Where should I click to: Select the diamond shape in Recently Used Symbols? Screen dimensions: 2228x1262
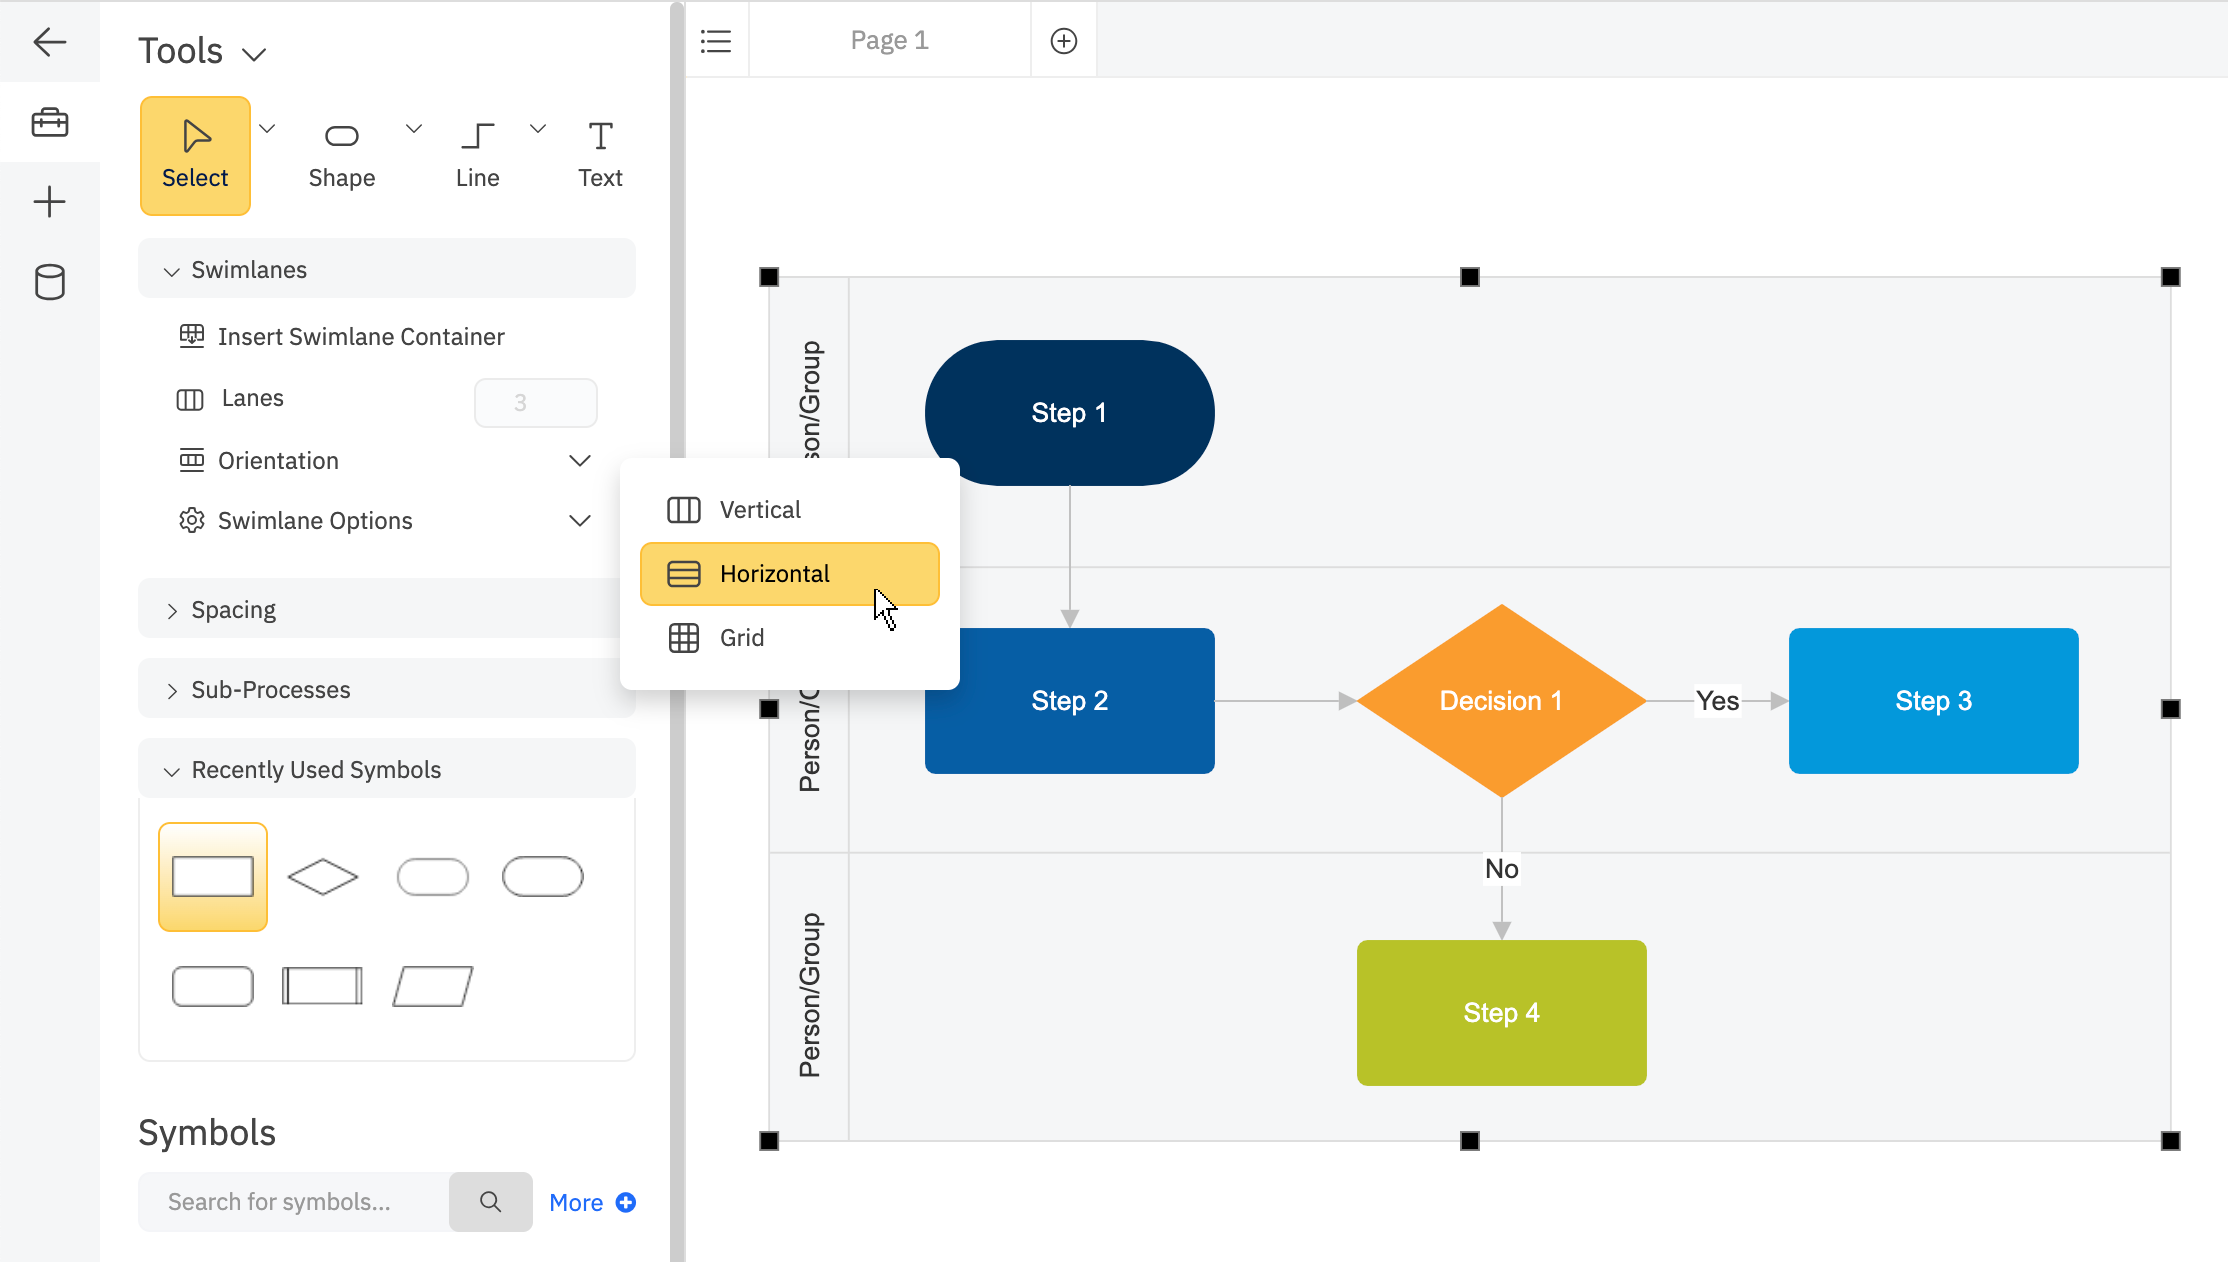pyautogui.click(x=322, y=877)
